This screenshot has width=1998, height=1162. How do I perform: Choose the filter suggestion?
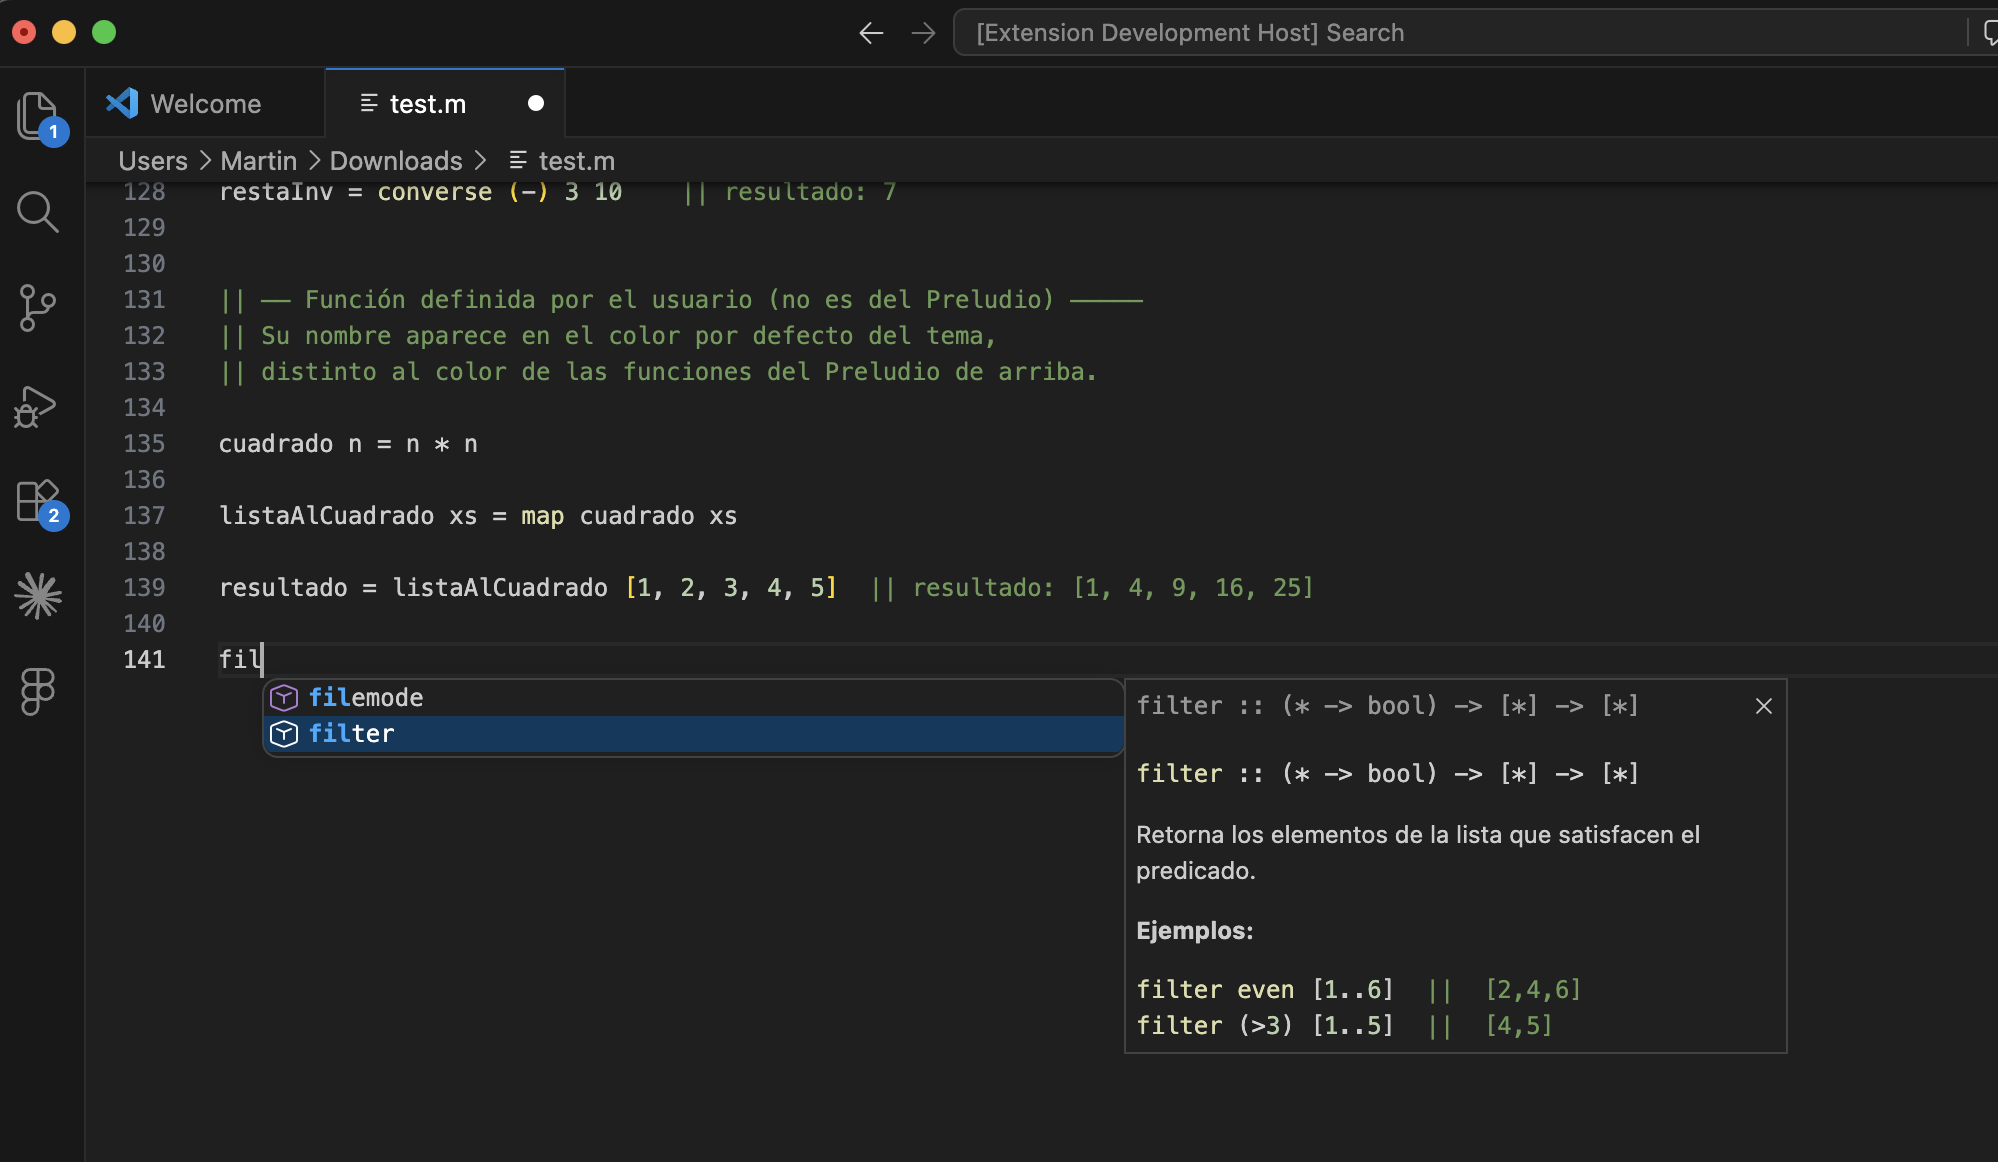point(693,733)
